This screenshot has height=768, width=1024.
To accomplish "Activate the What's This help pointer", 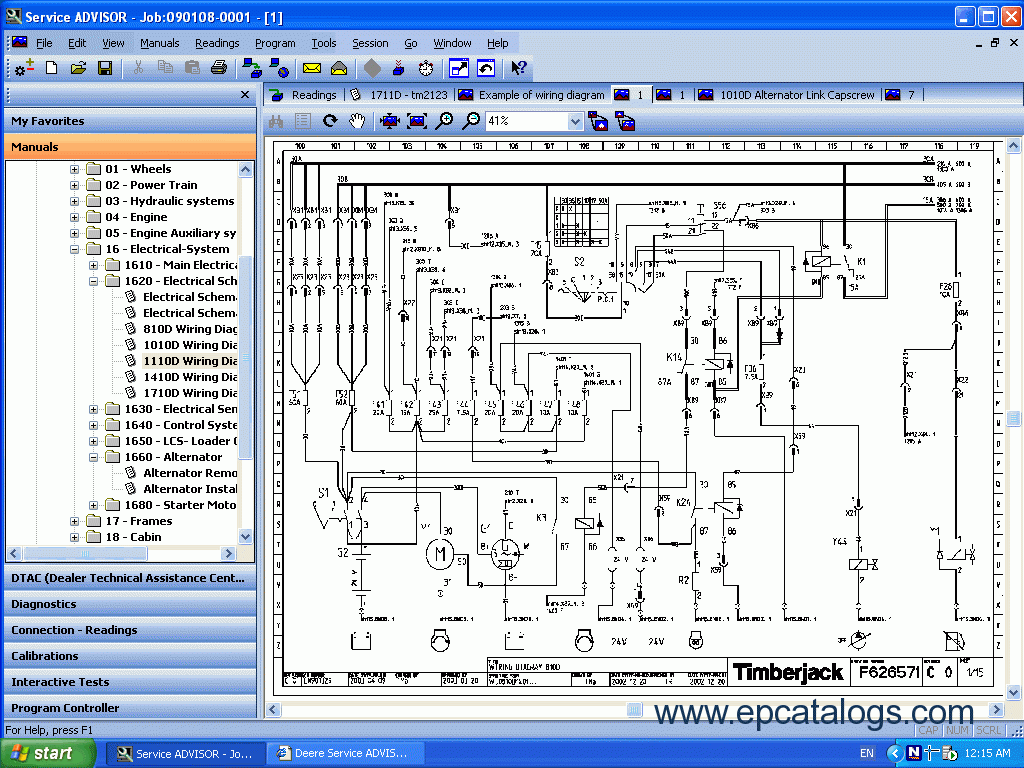I will [x=519, y=67].
